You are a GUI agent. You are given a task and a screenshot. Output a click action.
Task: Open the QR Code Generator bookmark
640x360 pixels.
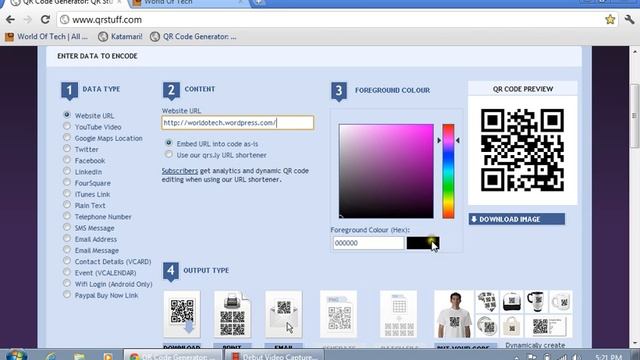point(193,37)
